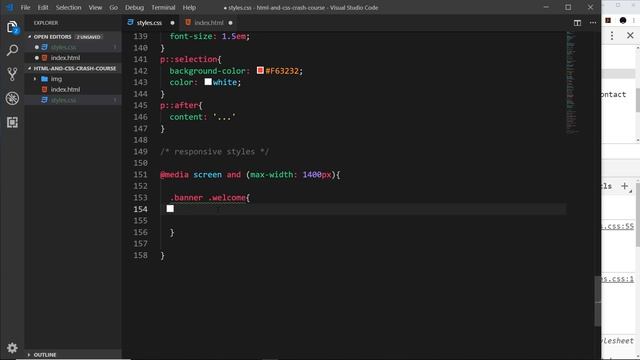Open the Extensions view in activity bar

pyautogui.click(x=12, y=122)
